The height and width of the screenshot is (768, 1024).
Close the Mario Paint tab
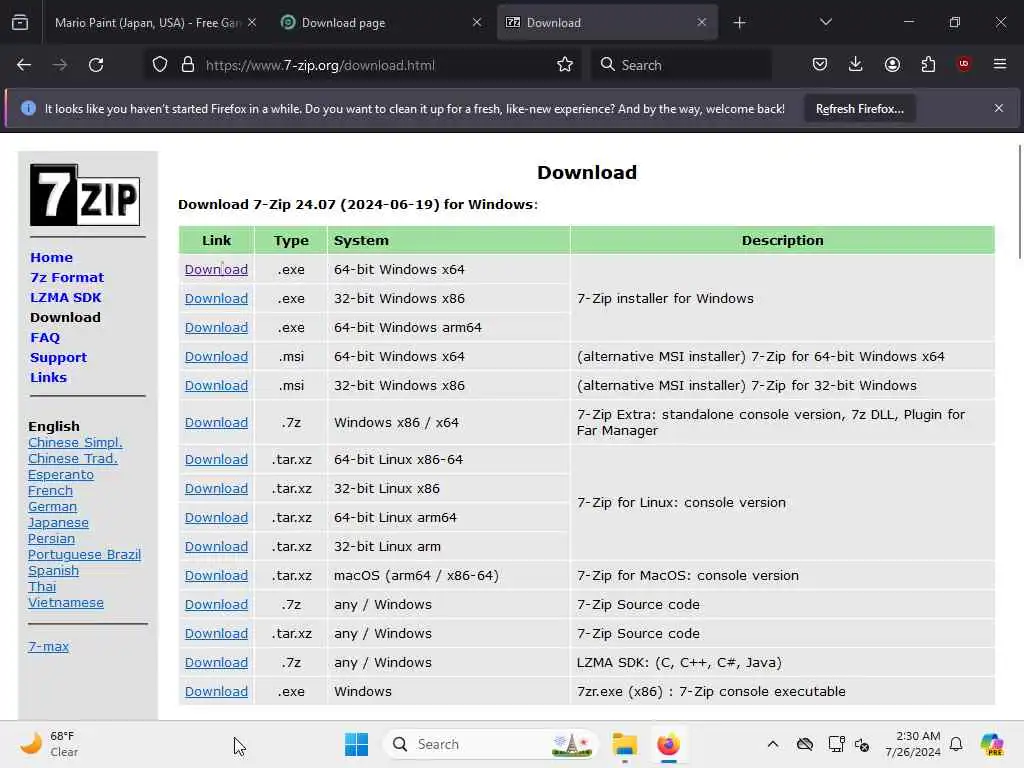pos(252,22)
